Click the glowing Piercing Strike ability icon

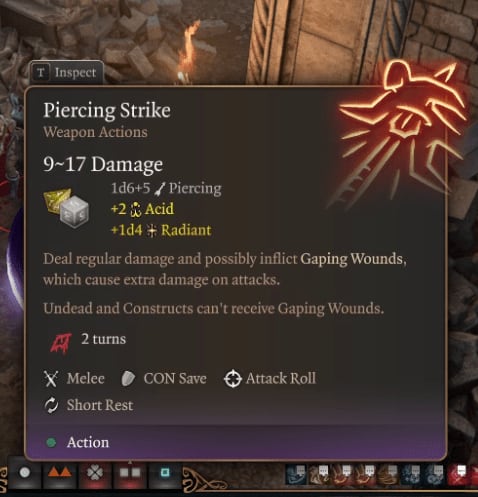402,129
